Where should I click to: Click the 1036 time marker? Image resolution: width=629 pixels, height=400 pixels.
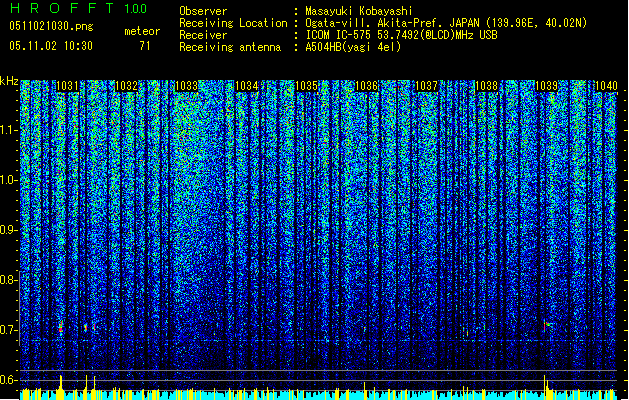(x=367, y=86)
